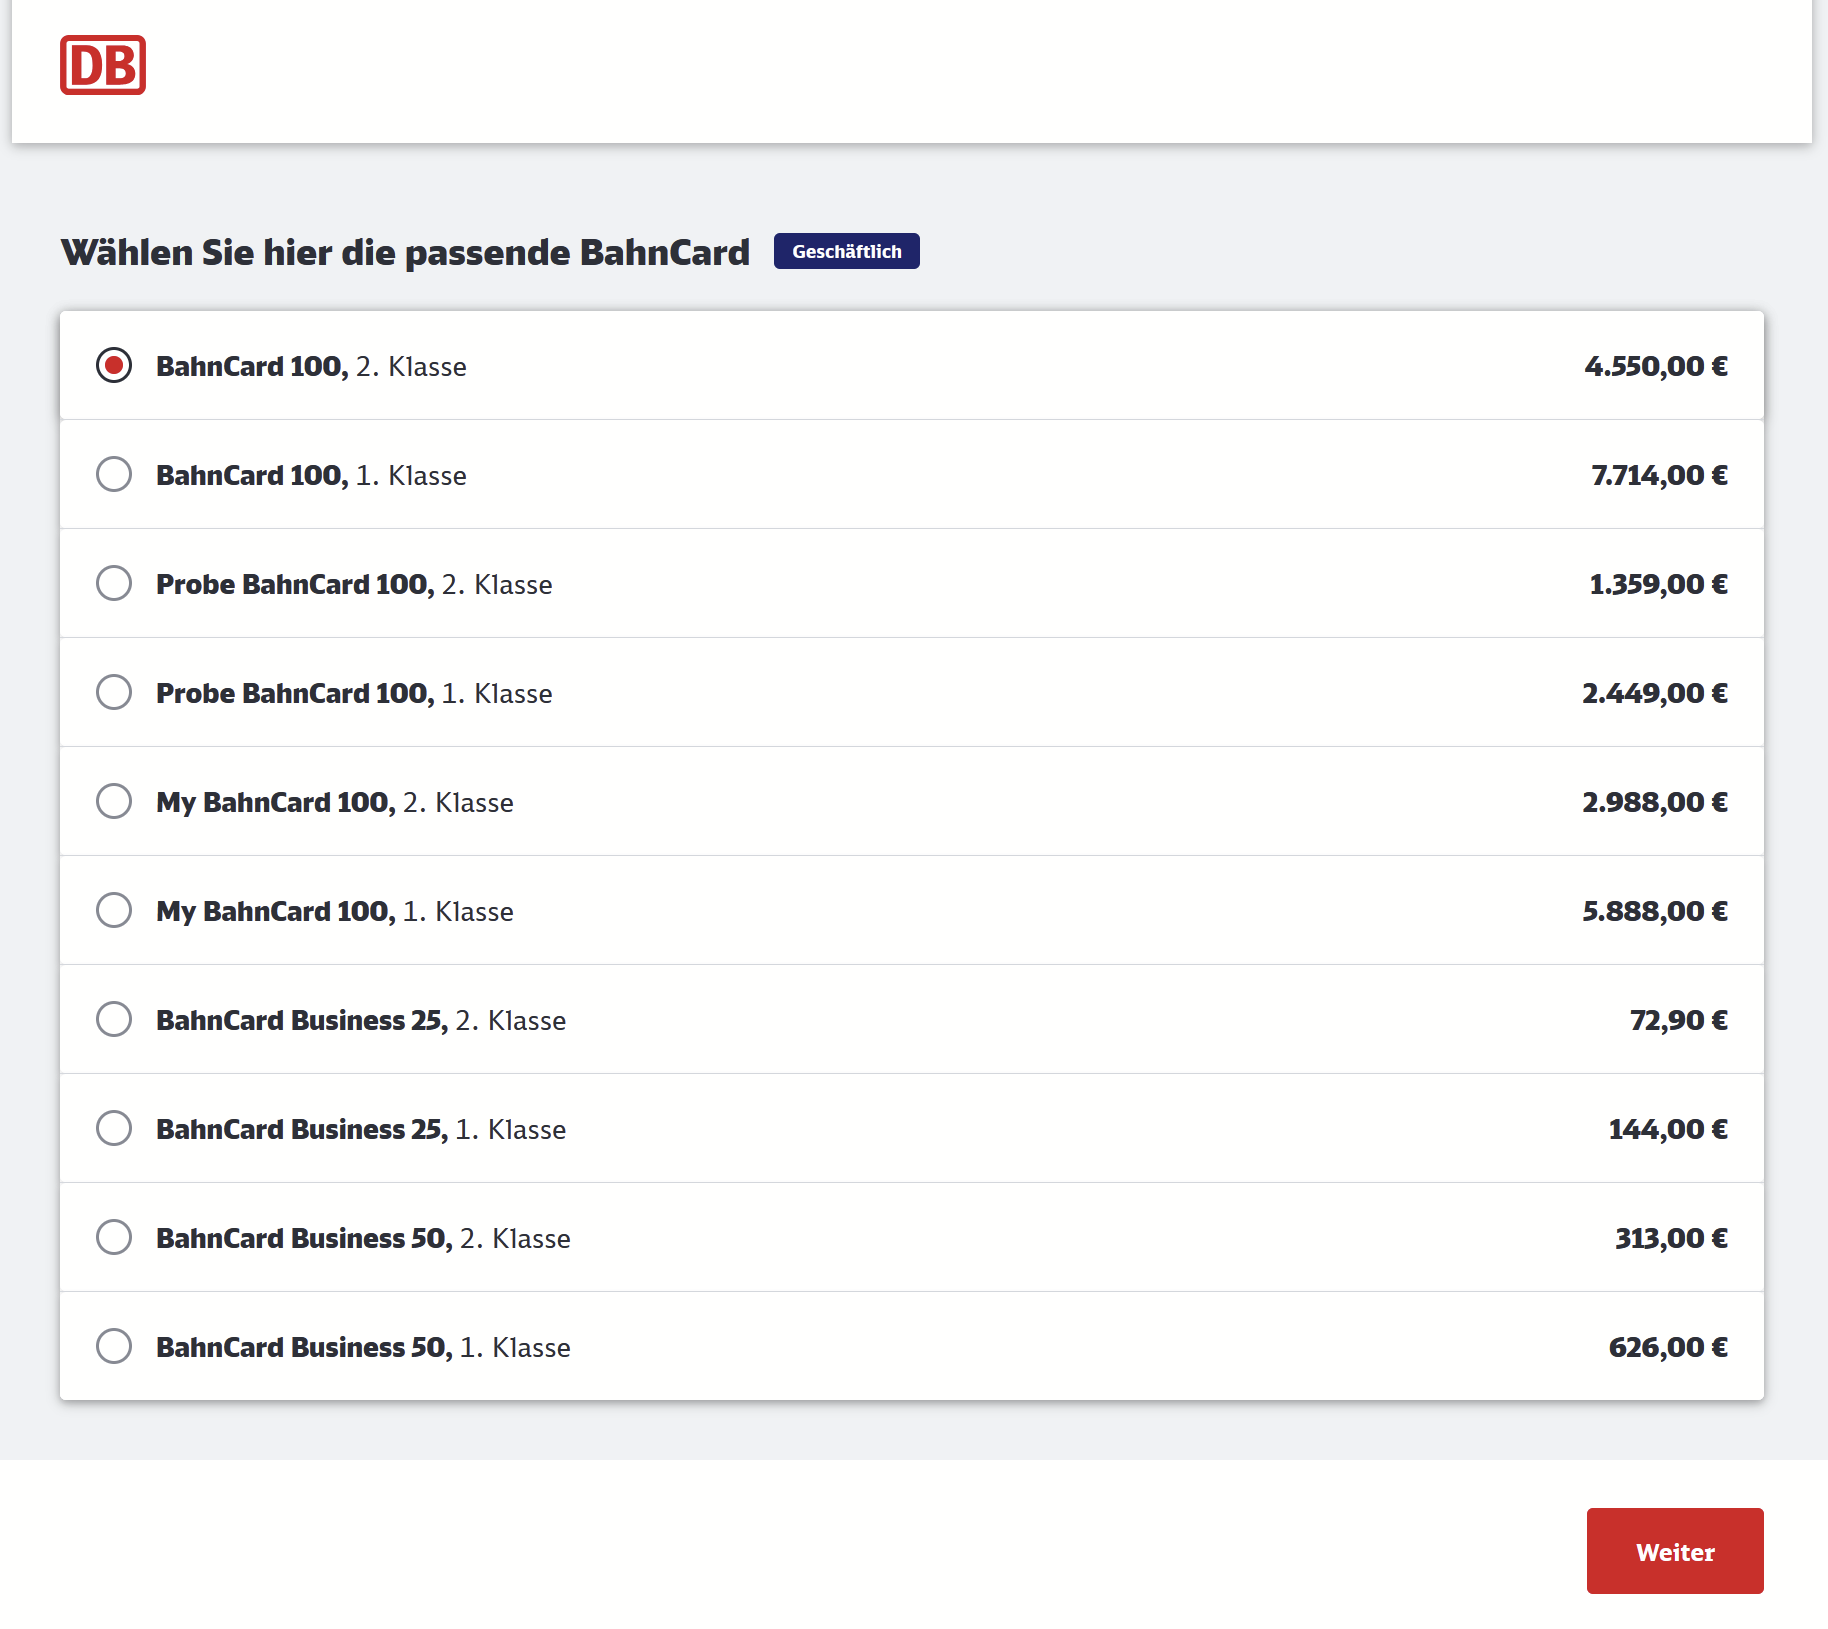Image resolution: width=1828 pixels, height=1629 pixels.
Task: Click the price 144,00 €
Action: [1668, 1129]
